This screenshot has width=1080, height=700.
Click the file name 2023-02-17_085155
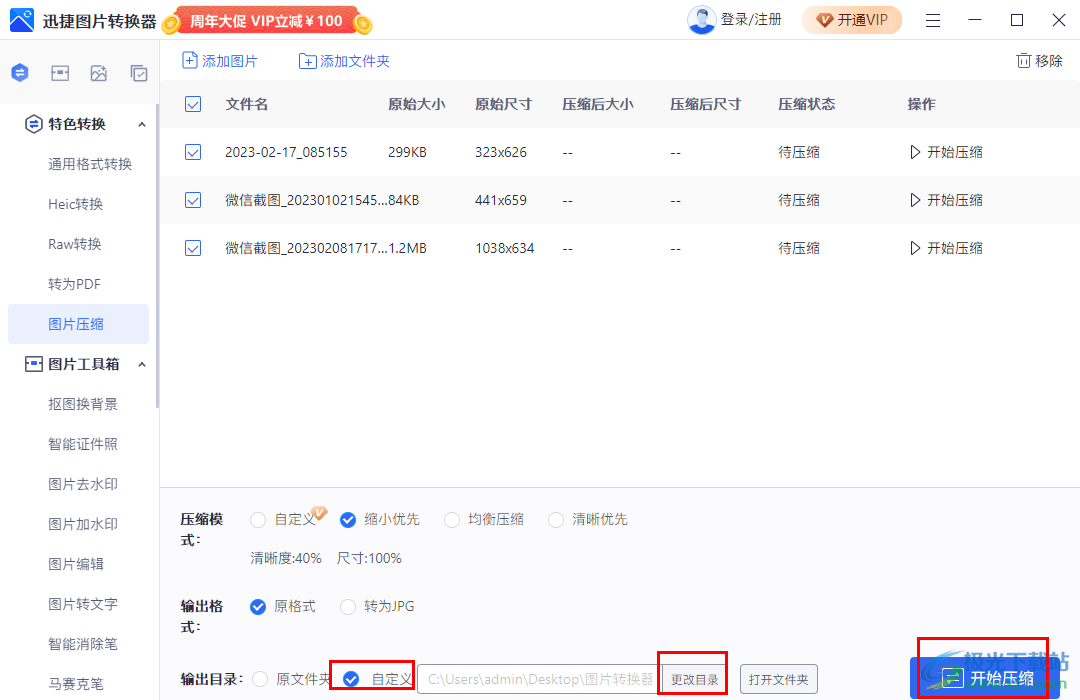[286, 152]
